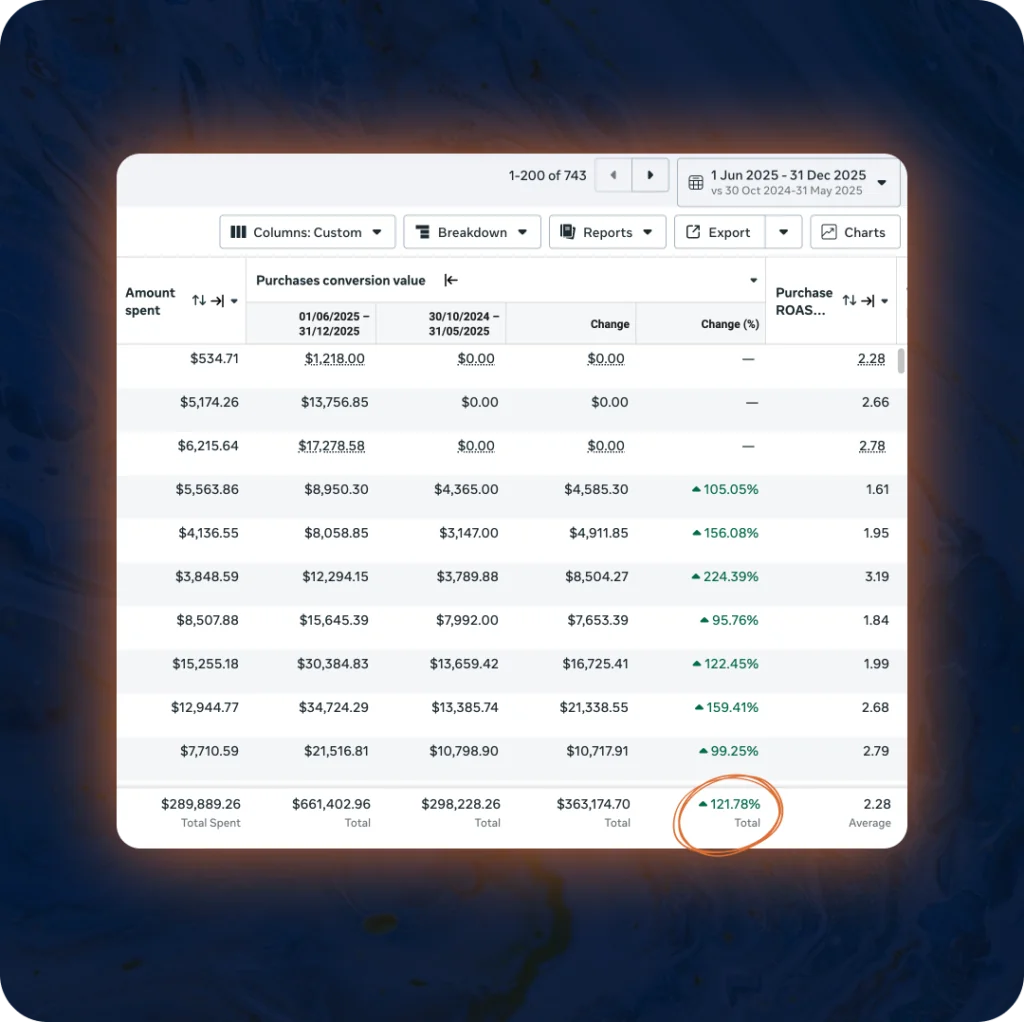Open the Columns: Custom dropdown
Image resolution: width=1024 pixels, height=1022 pixels.
[x=307, y=232]
